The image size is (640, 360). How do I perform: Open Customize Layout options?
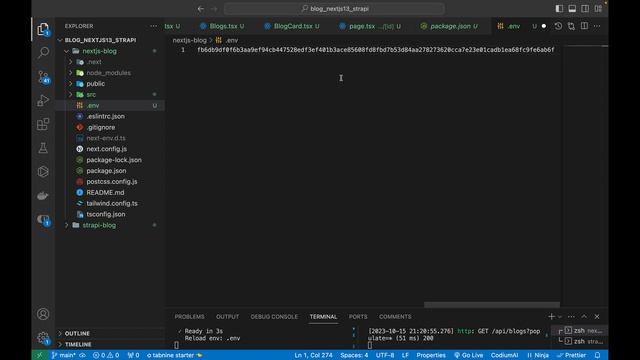(x=598, y=9)
